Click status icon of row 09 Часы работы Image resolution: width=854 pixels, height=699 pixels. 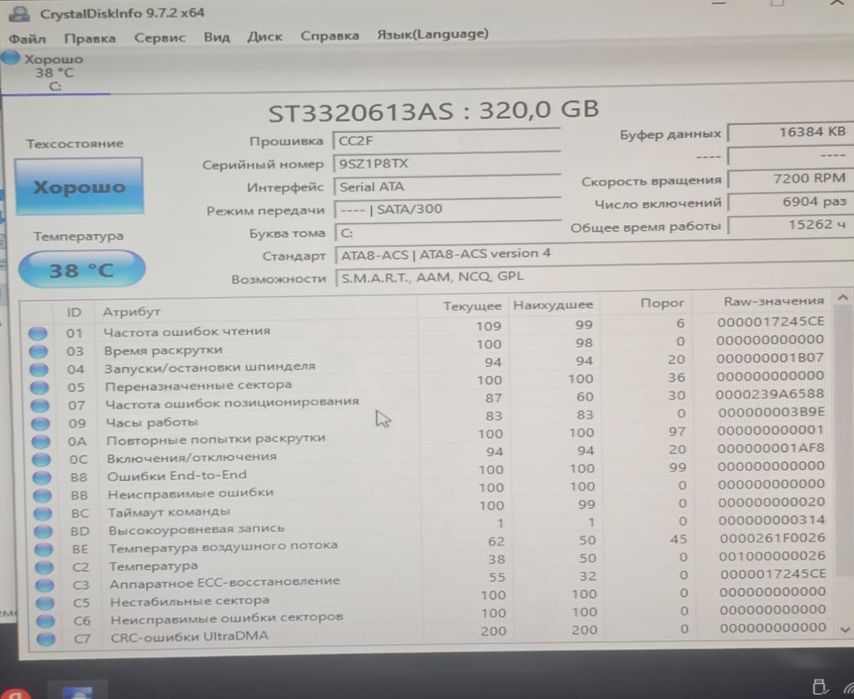40,423
